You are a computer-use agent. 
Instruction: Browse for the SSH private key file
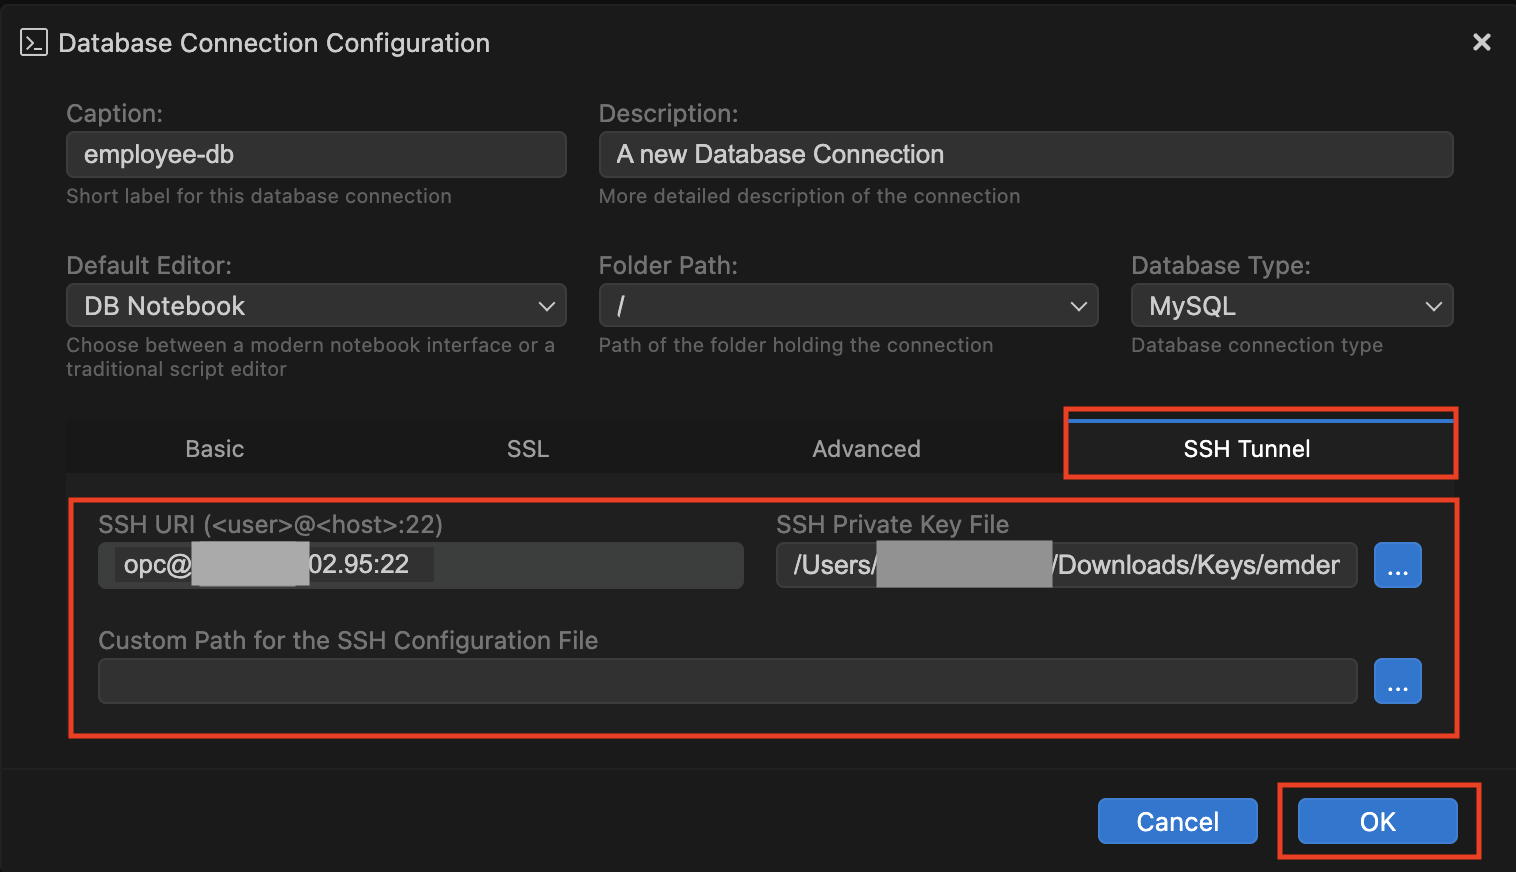click(x=1397, y=565)
